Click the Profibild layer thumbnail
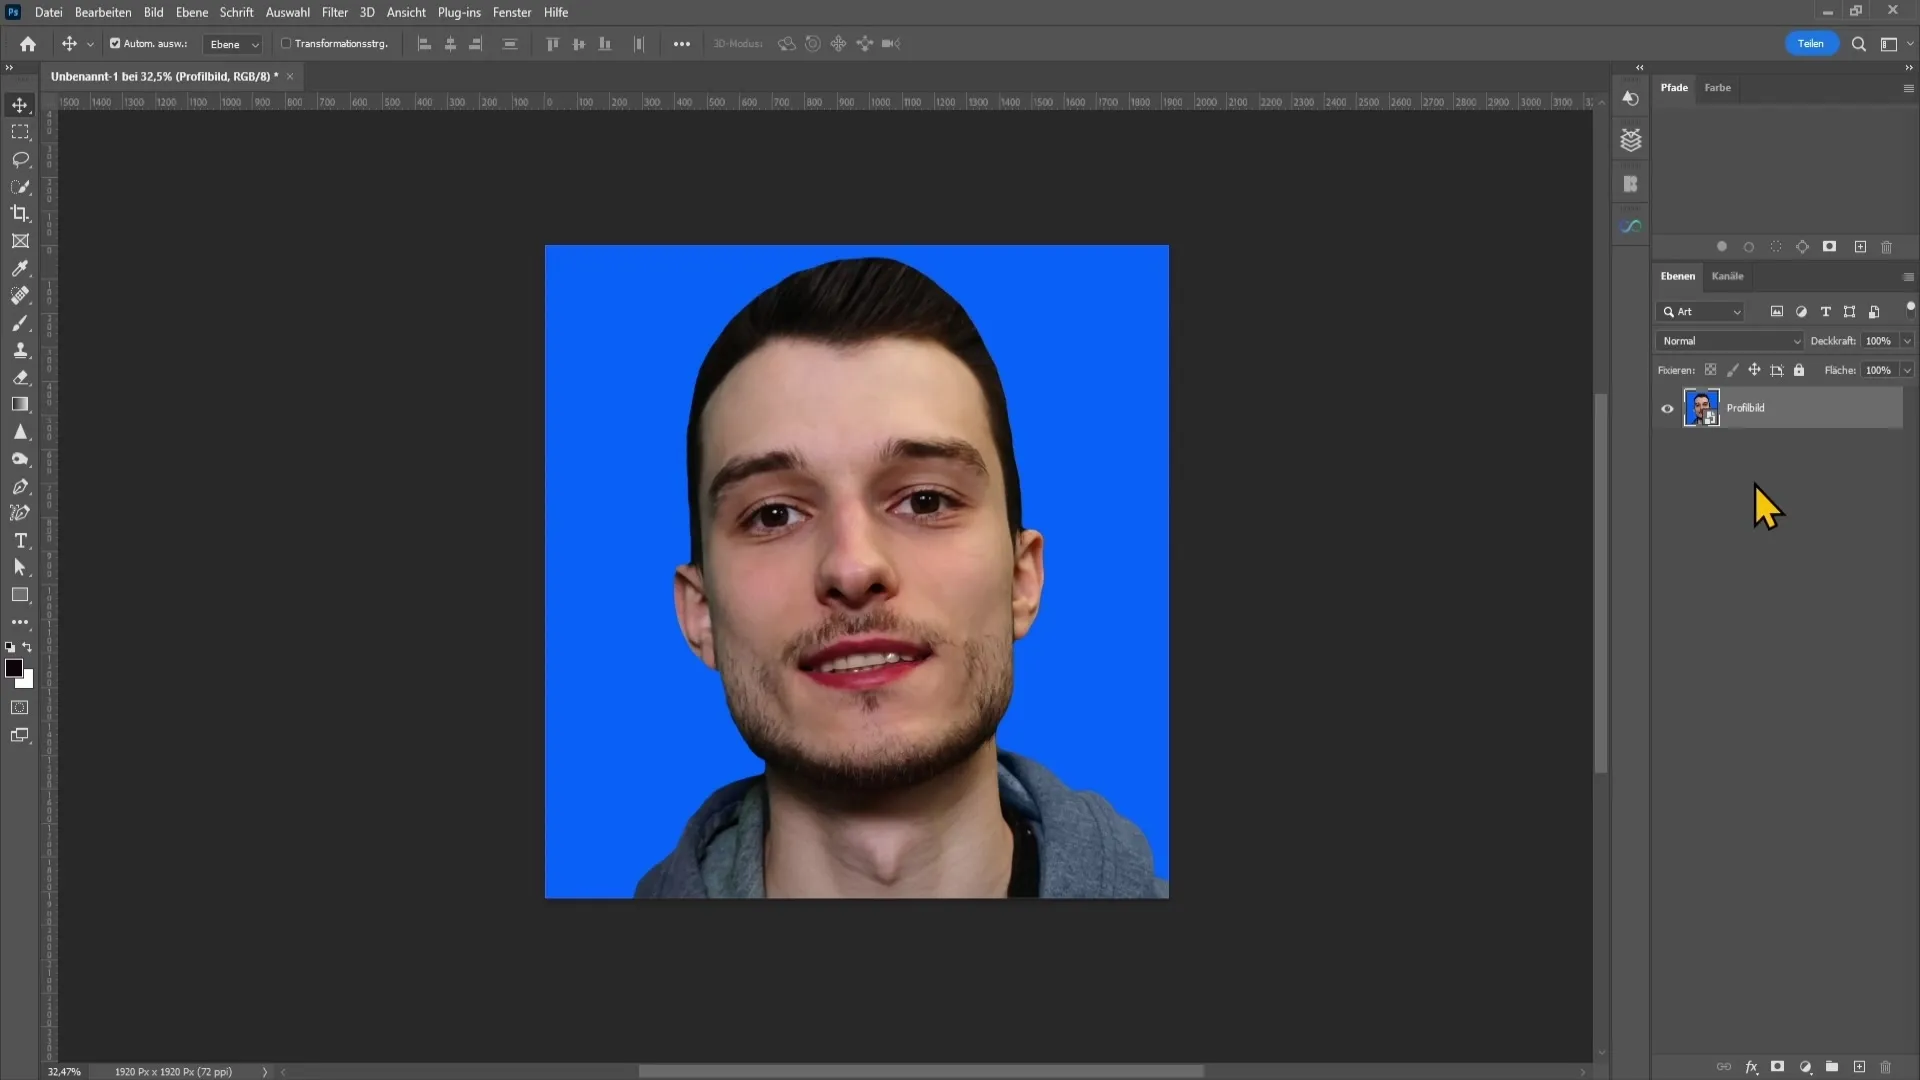This screenshot has height=1080, width=1920. click(1701, 406)
